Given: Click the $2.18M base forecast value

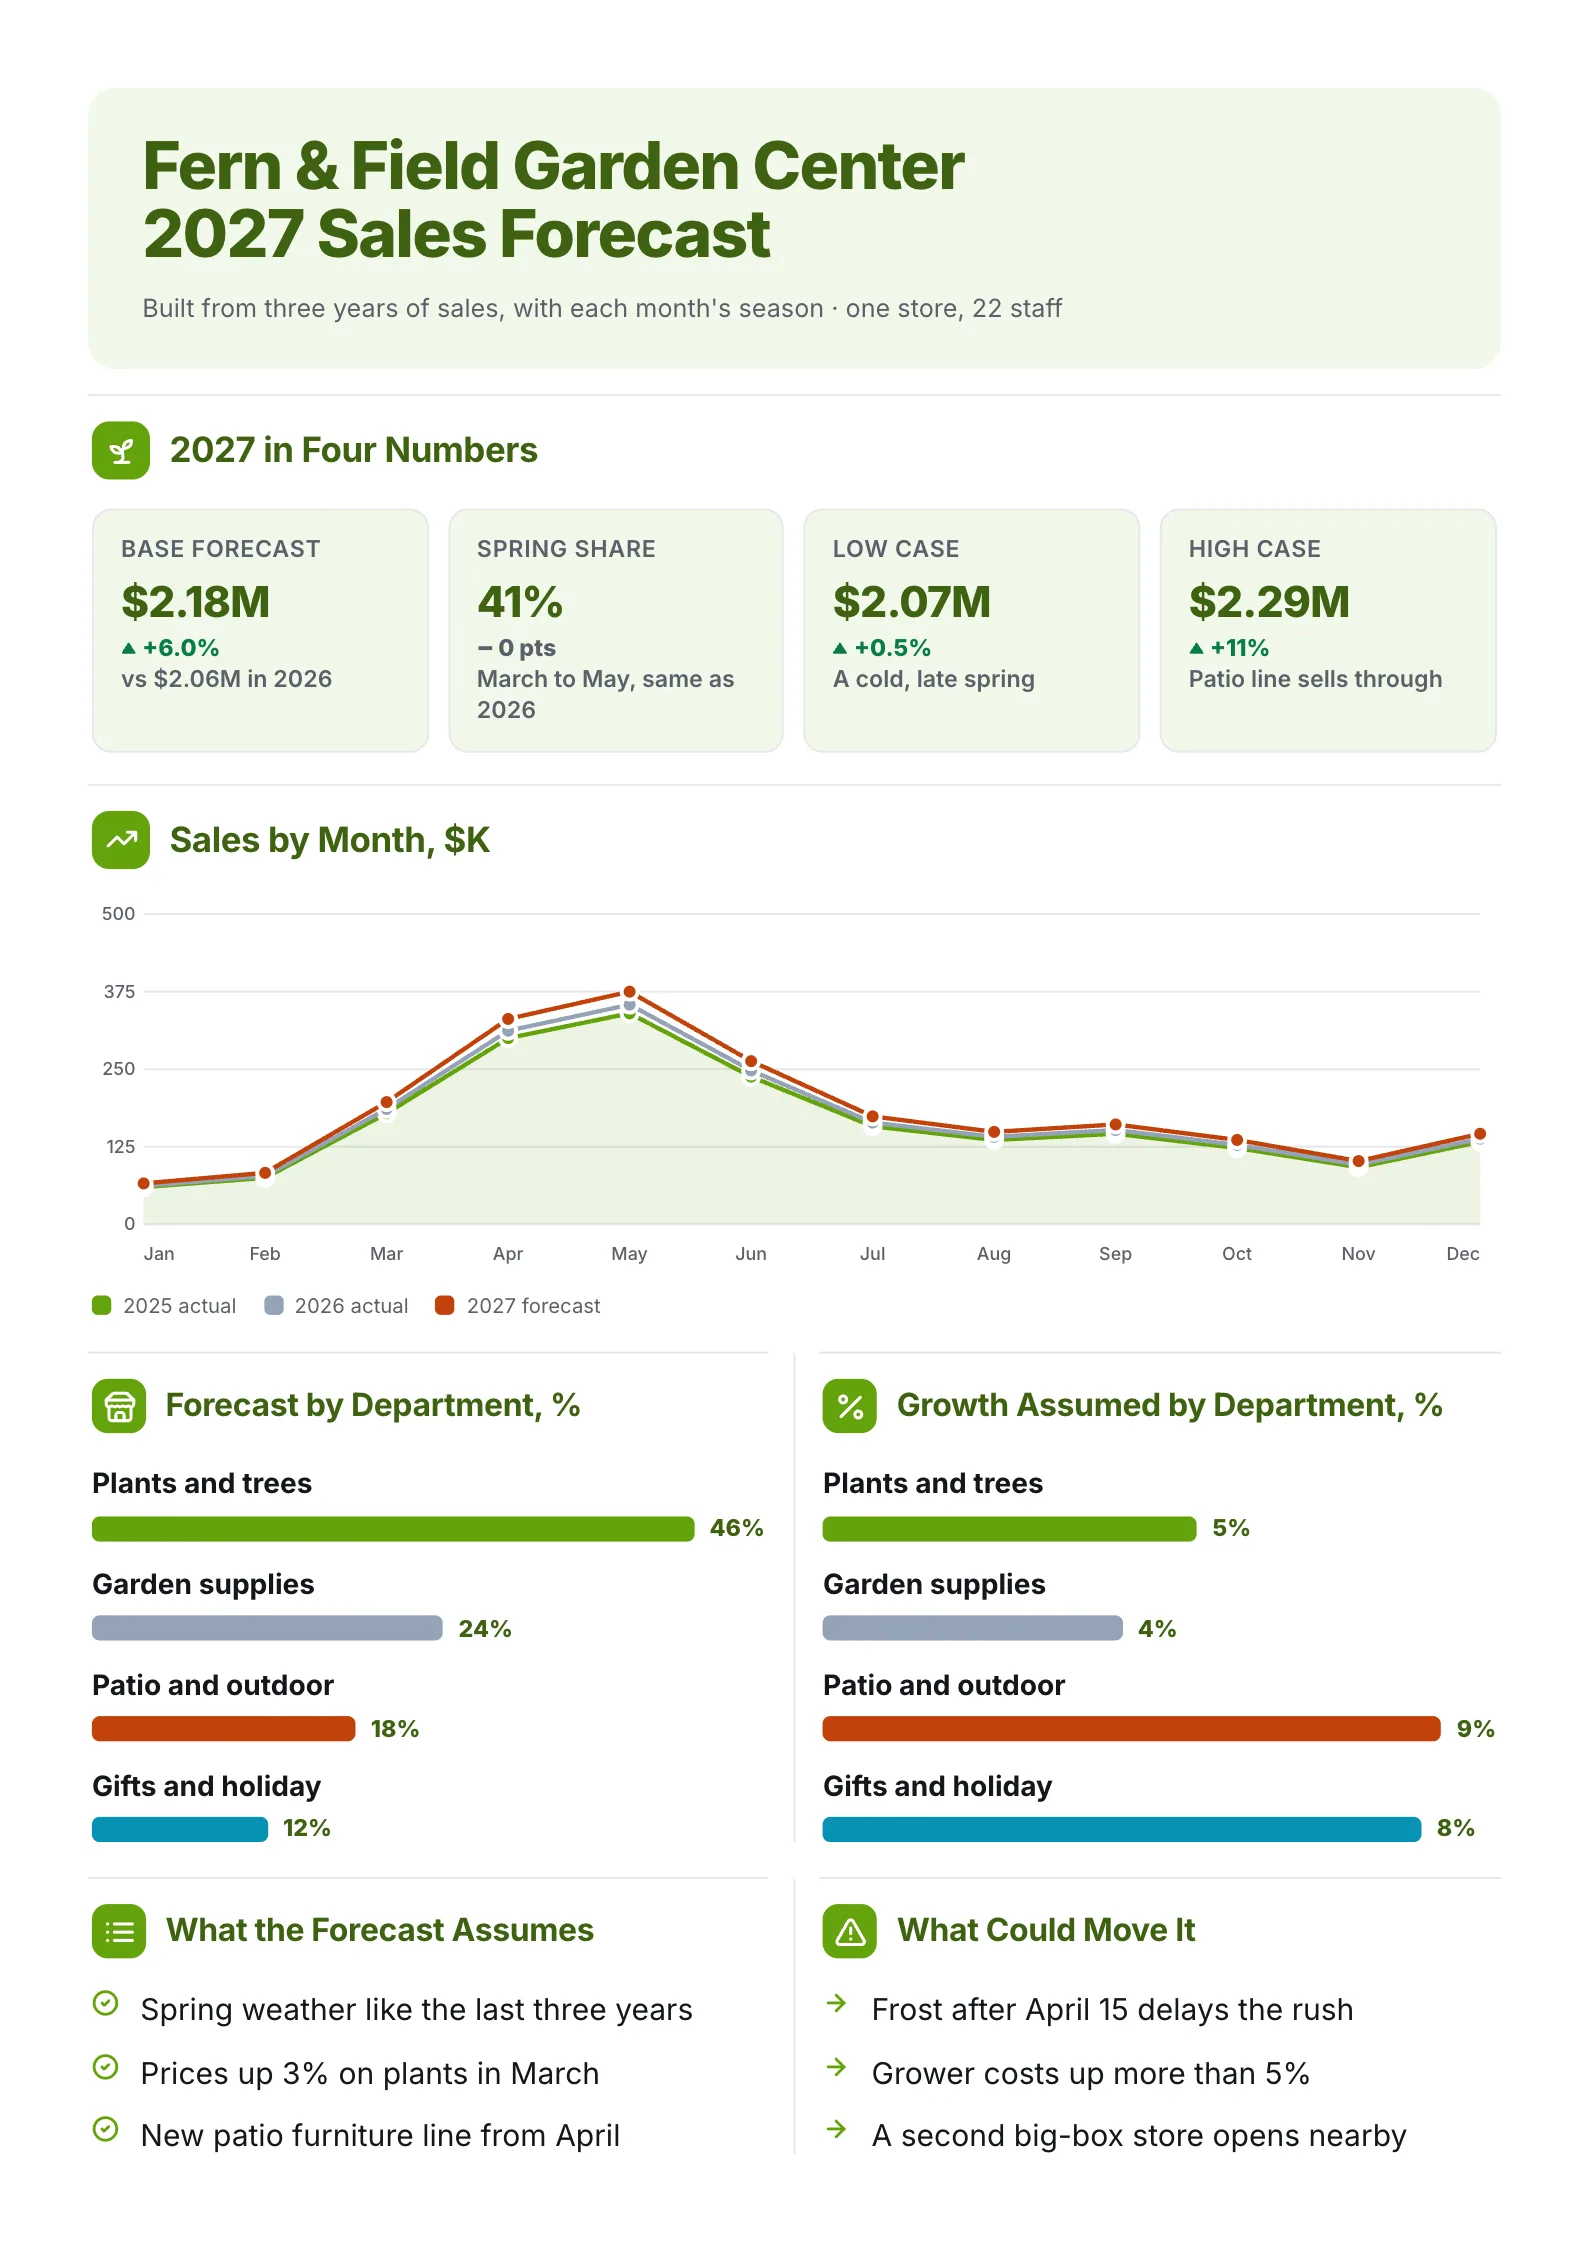Looking at the screenshot, I should click(x=196, y=602).
